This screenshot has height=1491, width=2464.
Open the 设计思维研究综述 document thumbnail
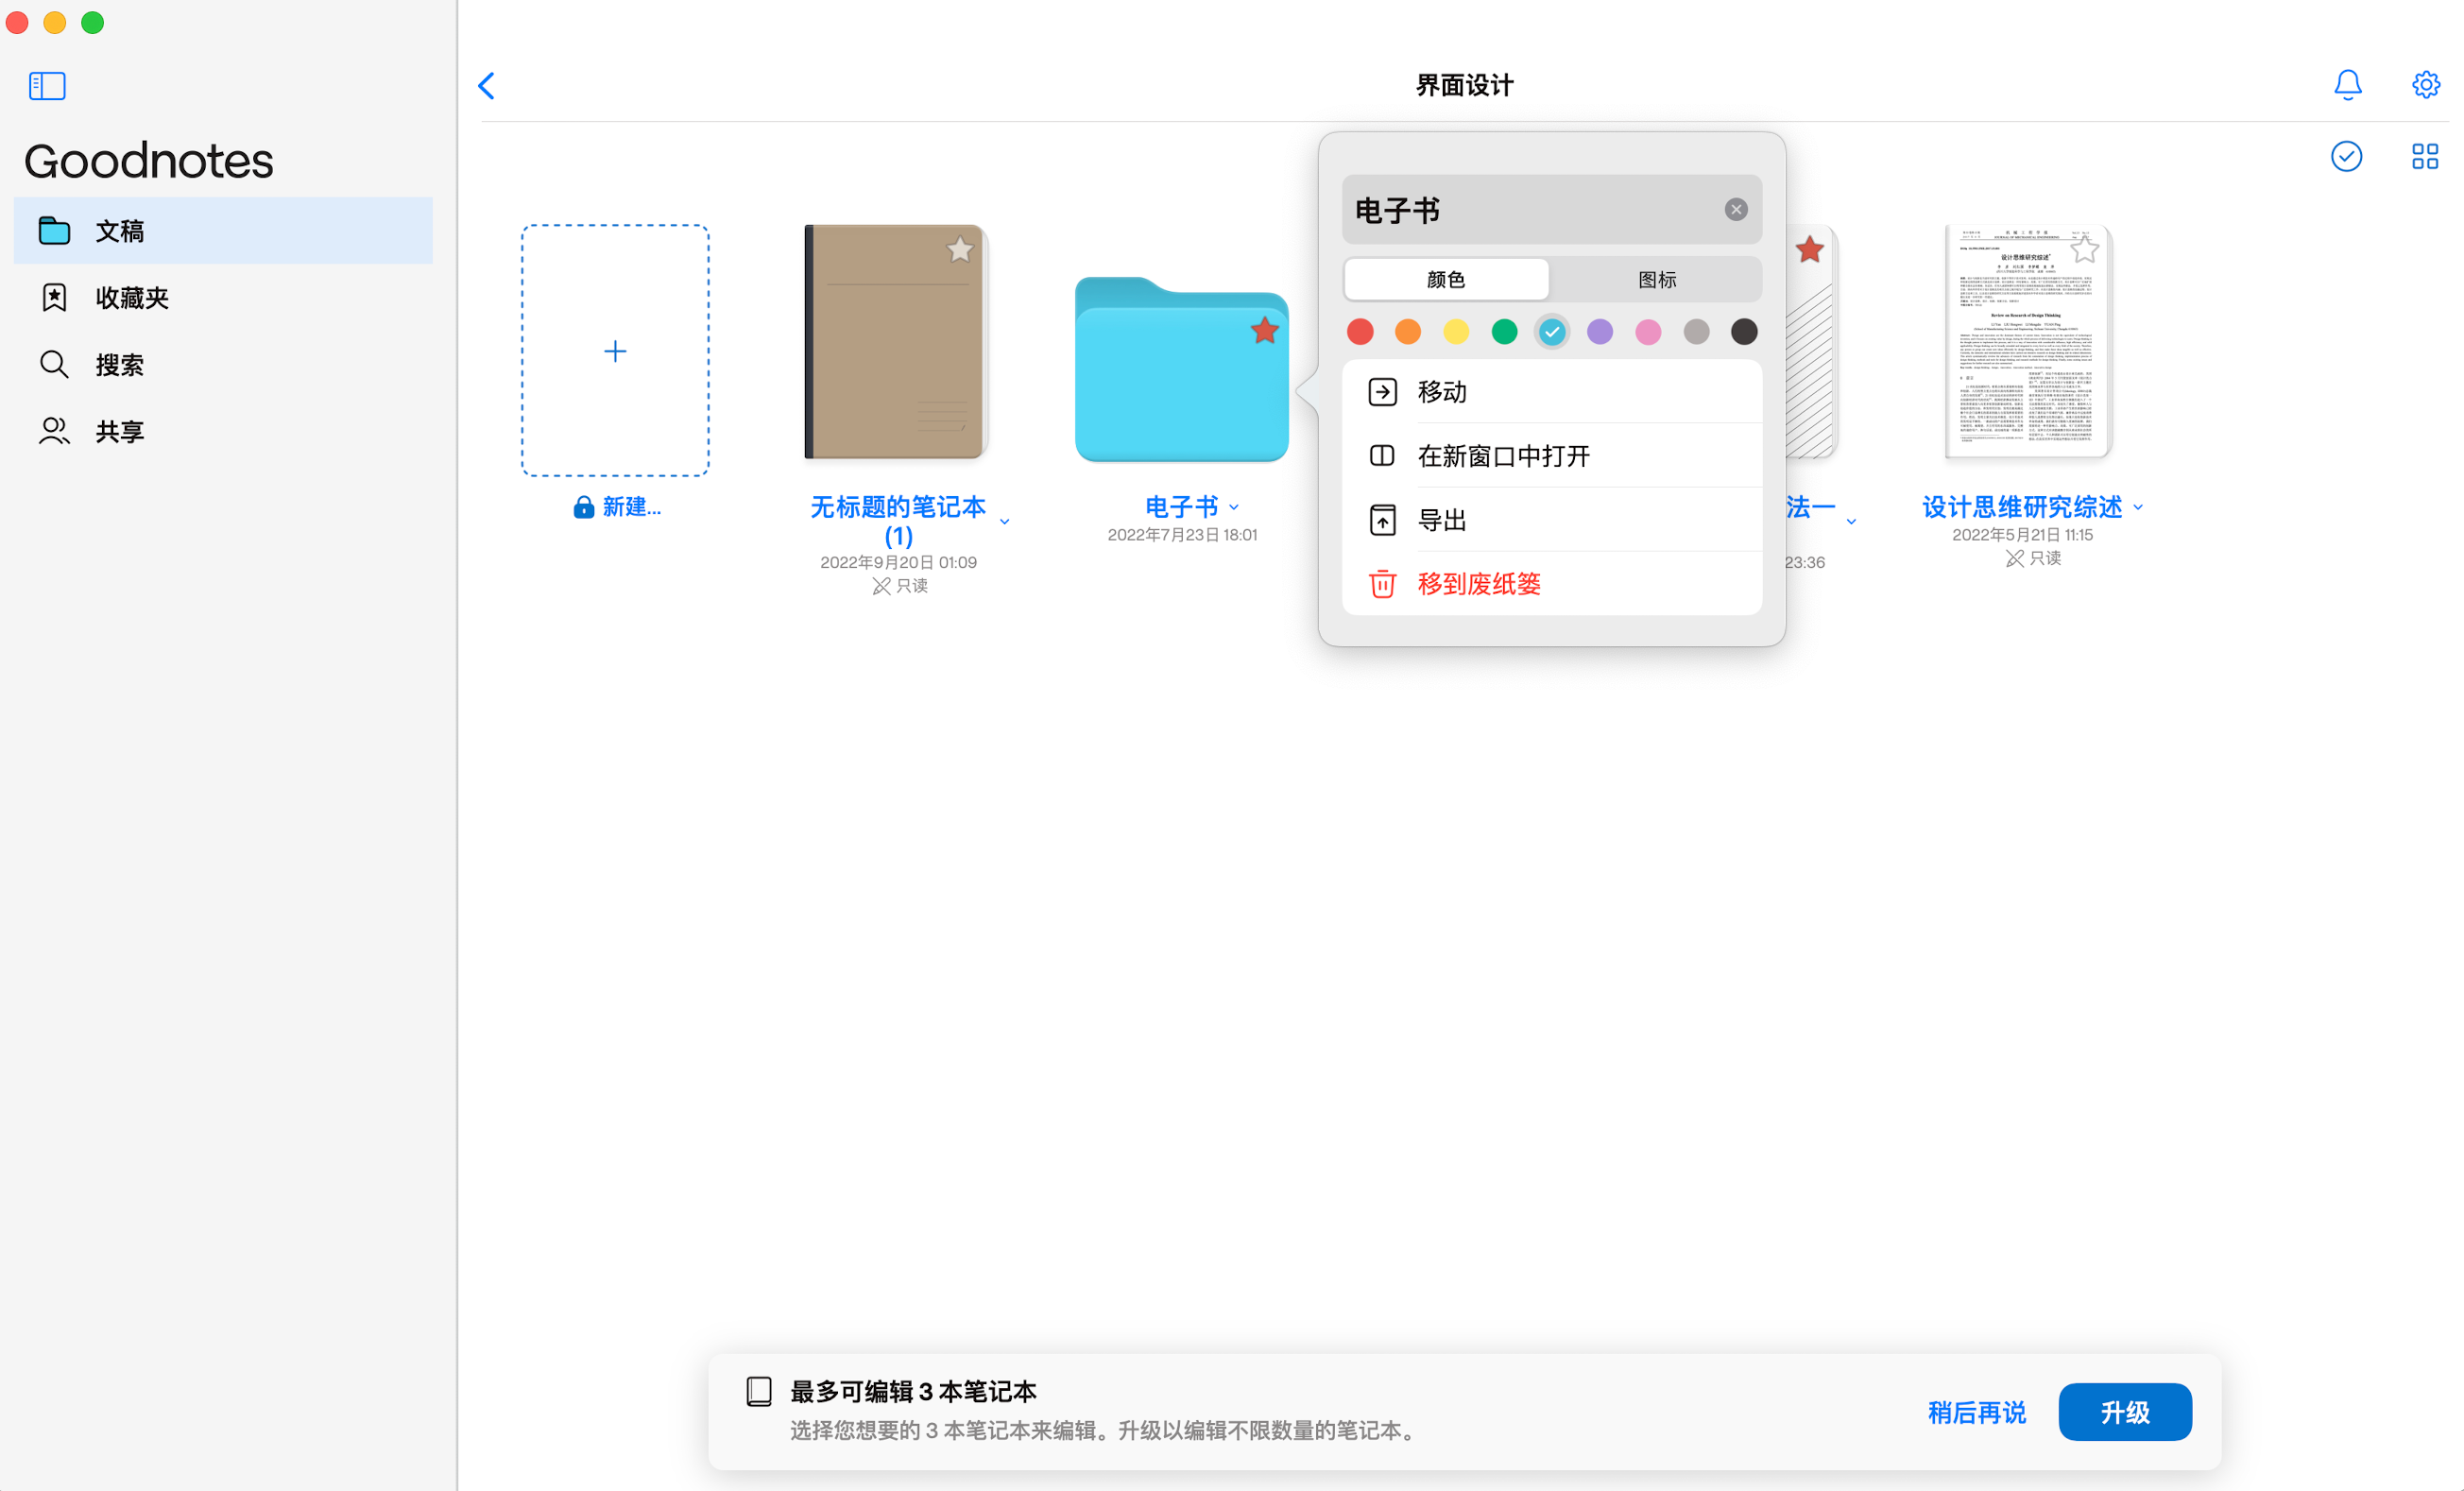click(2028, 342)
